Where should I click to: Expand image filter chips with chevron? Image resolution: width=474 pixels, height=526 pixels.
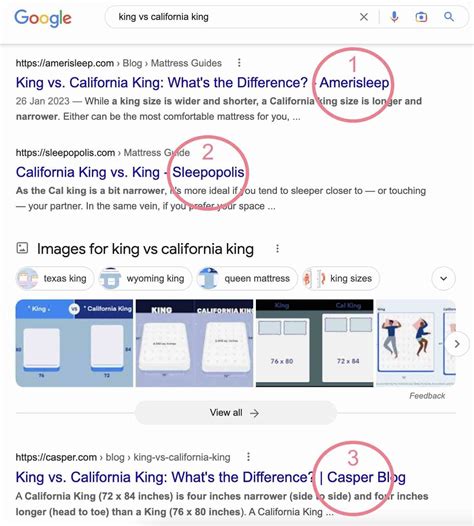point(443,278)
